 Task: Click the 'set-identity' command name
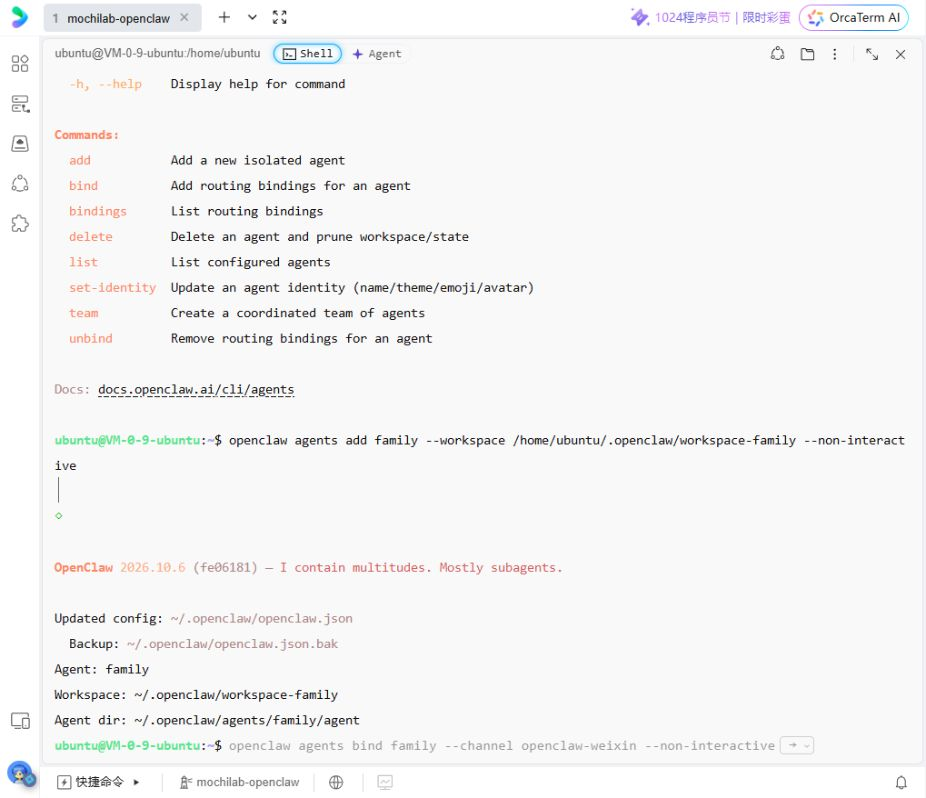click(x=112, y=288)
